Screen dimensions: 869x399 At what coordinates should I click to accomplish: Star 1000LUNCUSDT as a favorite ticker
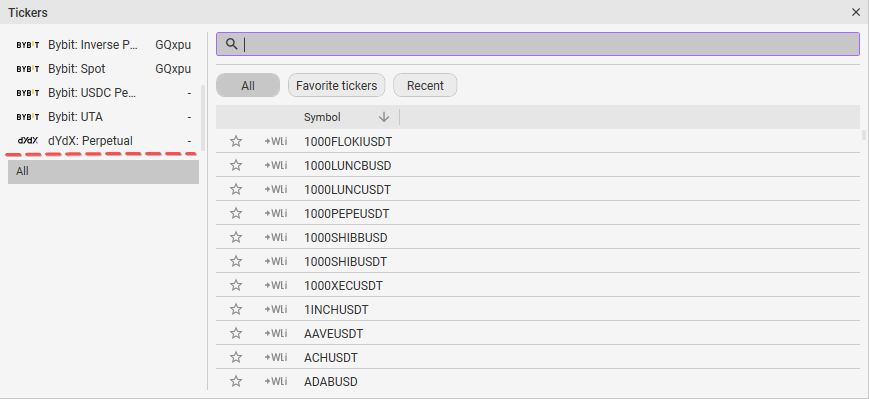[x=236, y=190]
